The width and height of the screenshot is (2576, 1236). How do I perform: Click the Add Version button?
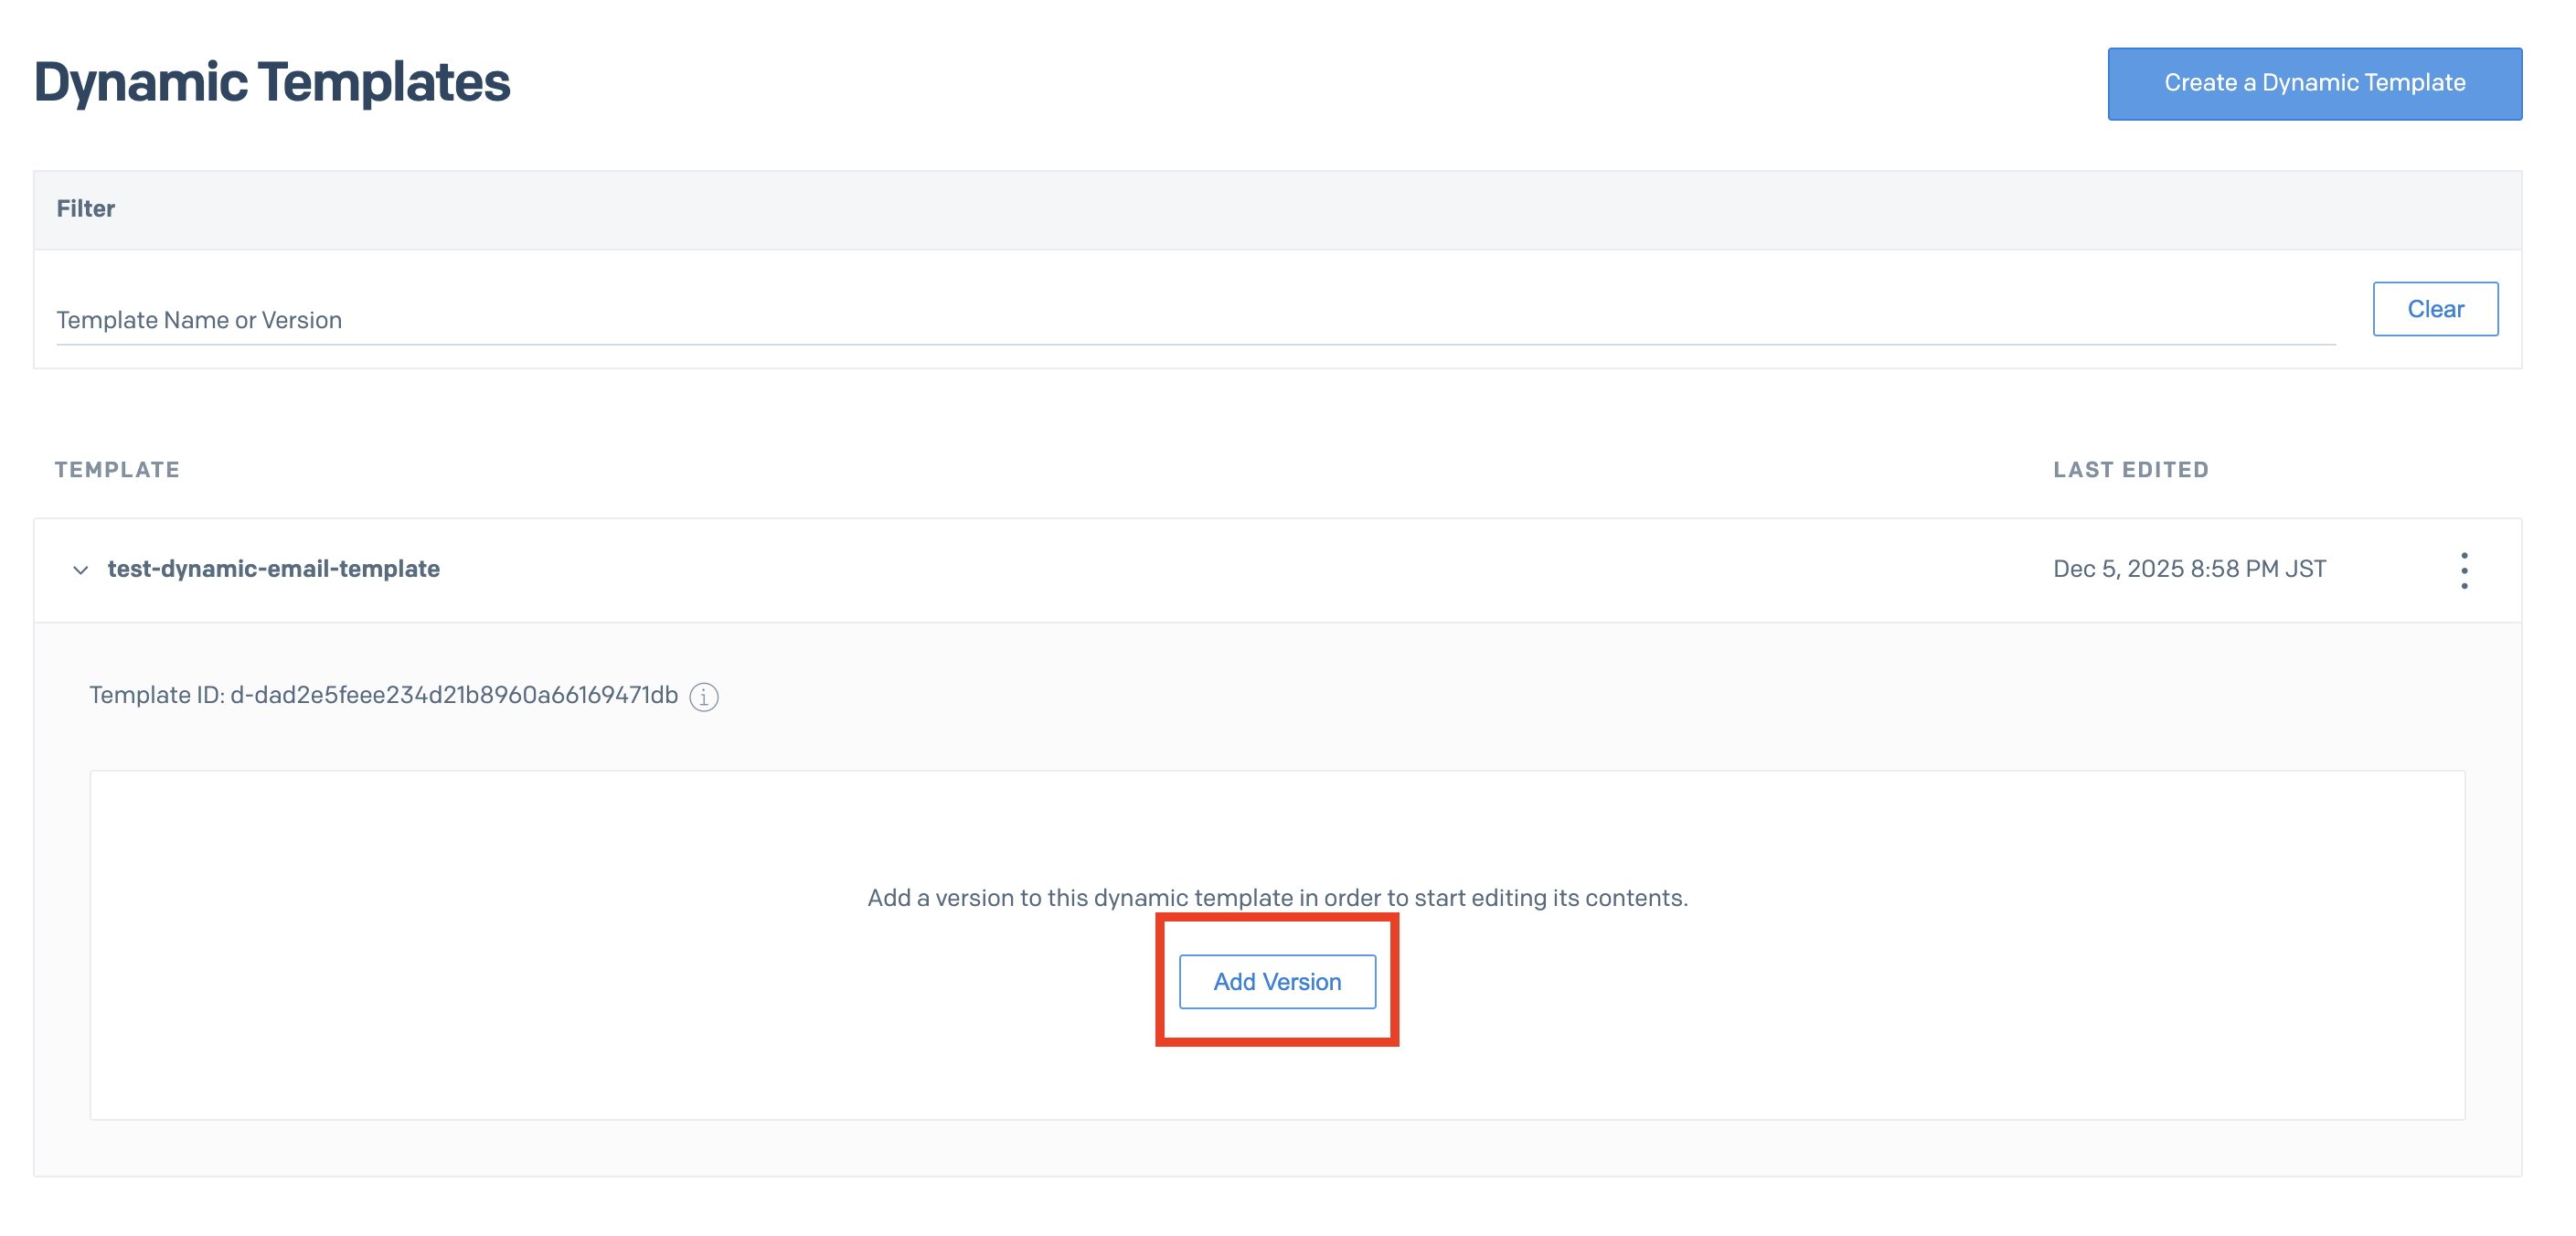coord(1277,982)
